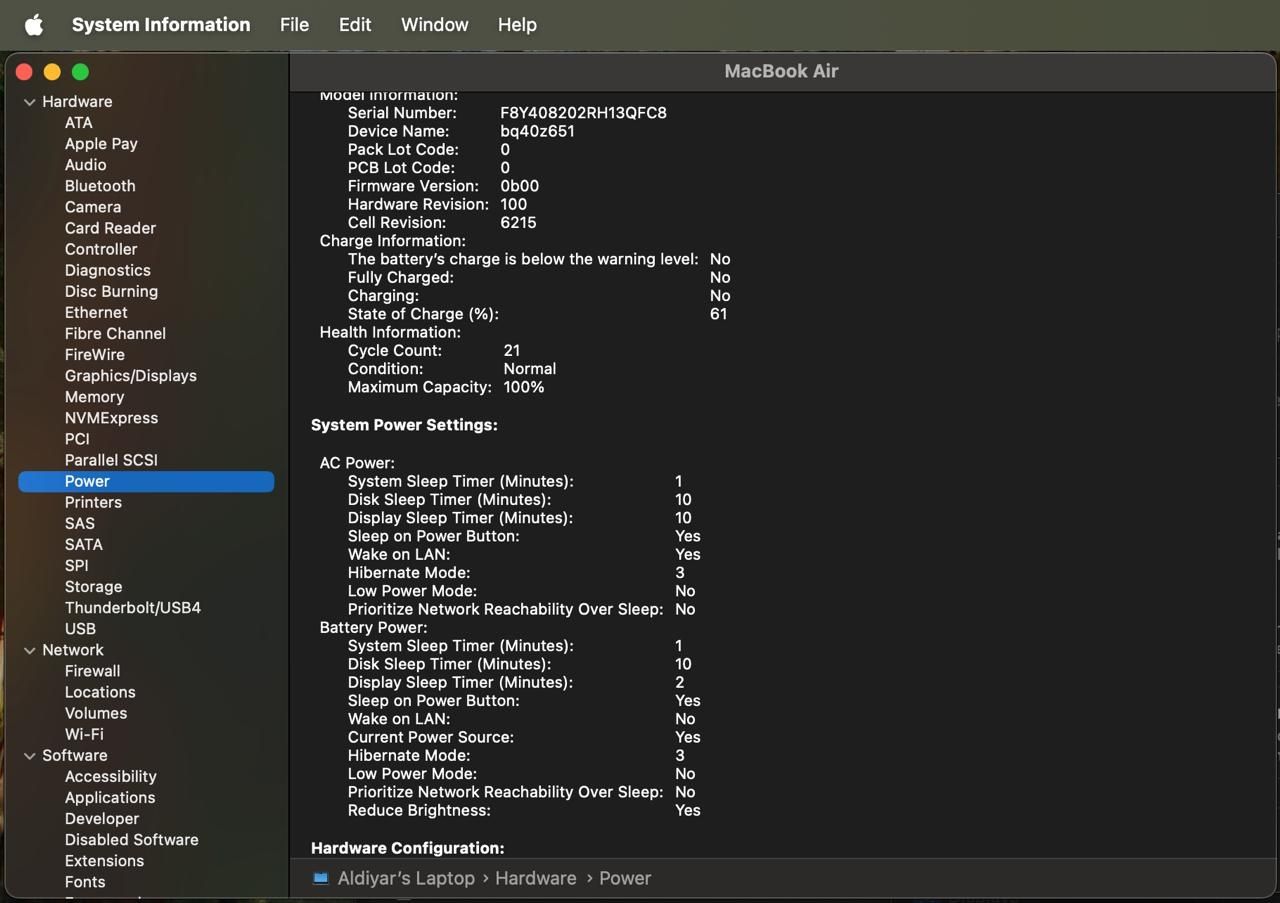Click the System Power Settings heading
This screenshot has height=903, width=1280.
pyautogui.click(x=404, y=425)
